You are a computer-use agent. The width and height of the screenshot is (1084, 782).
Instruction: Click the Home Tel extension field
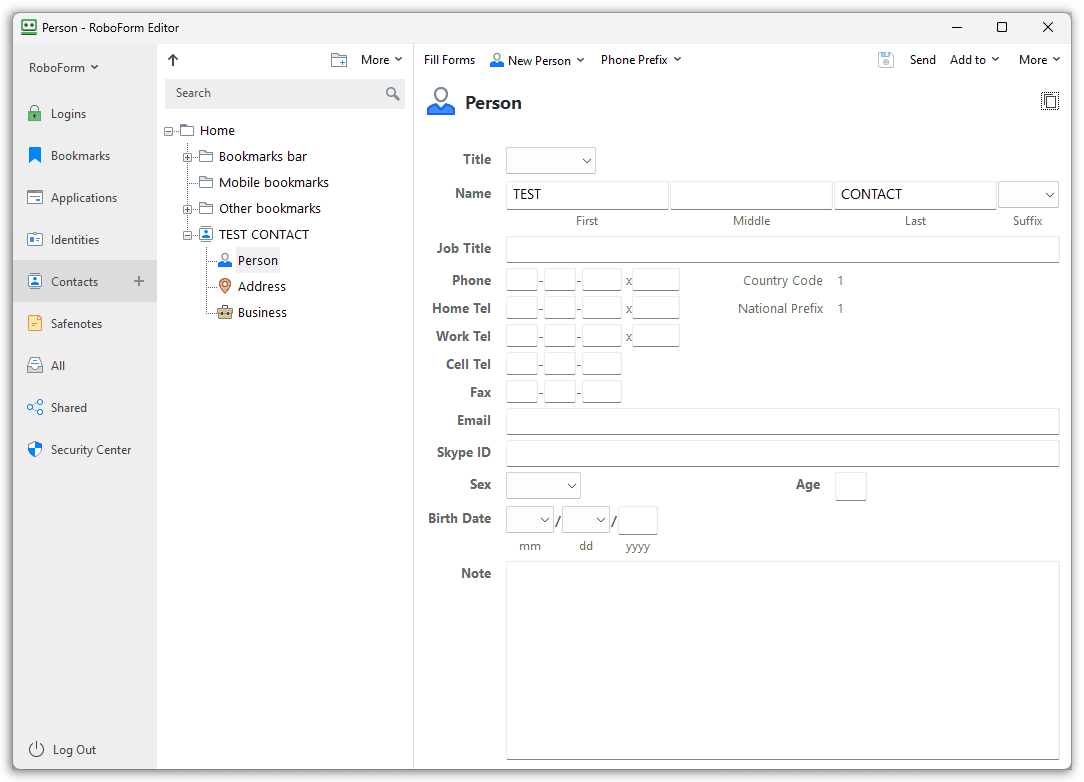[655, 308]
